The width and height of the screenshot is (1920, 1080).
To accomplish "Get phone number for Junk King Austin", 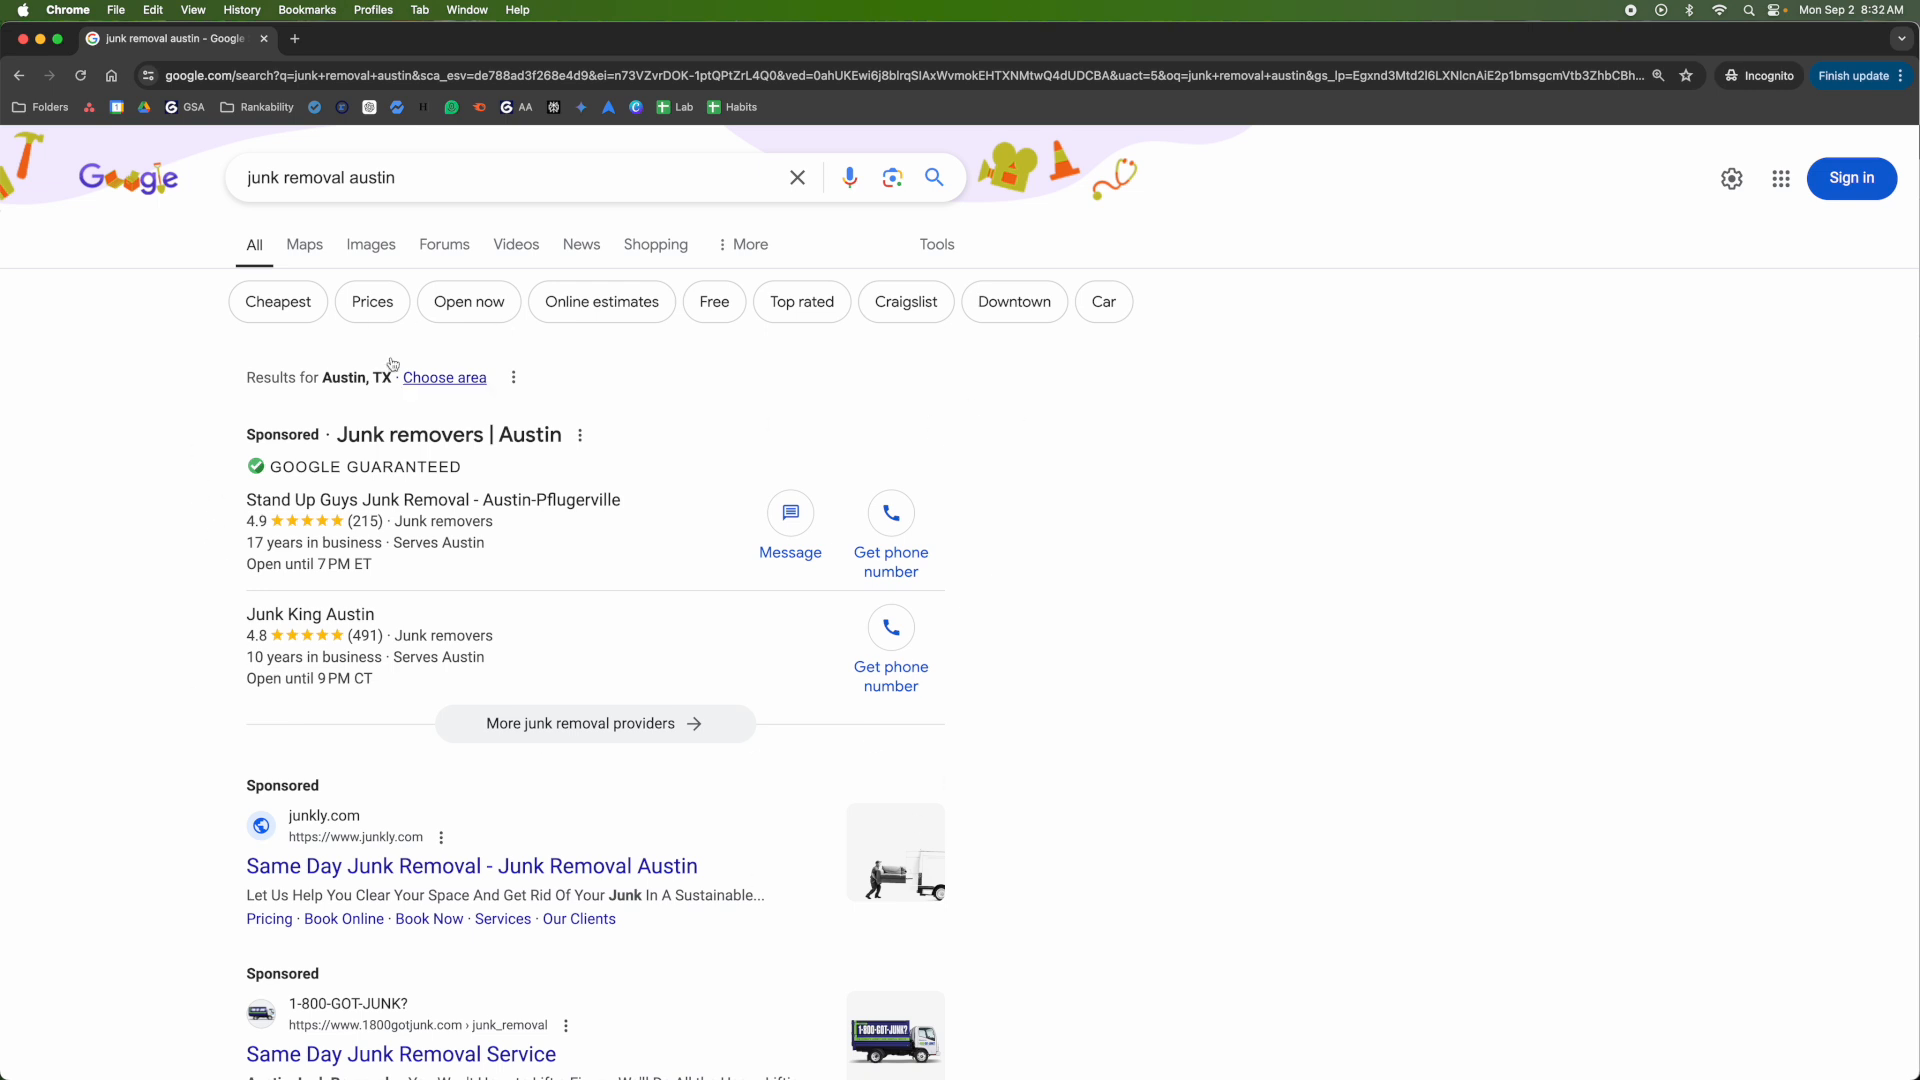I will click(891, 650).
